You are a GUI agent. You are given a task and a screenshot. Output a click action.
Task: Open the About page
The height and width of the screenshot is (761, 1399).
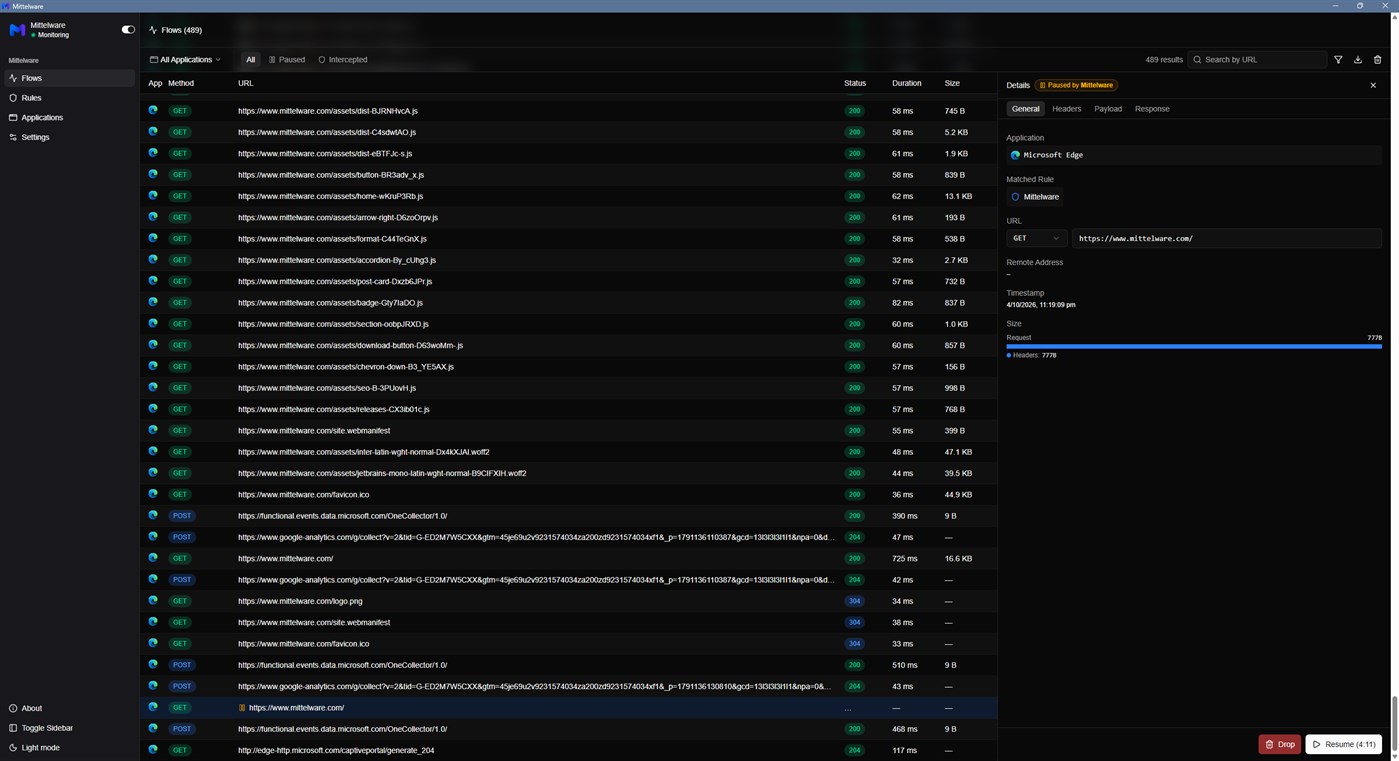[68, 708]
